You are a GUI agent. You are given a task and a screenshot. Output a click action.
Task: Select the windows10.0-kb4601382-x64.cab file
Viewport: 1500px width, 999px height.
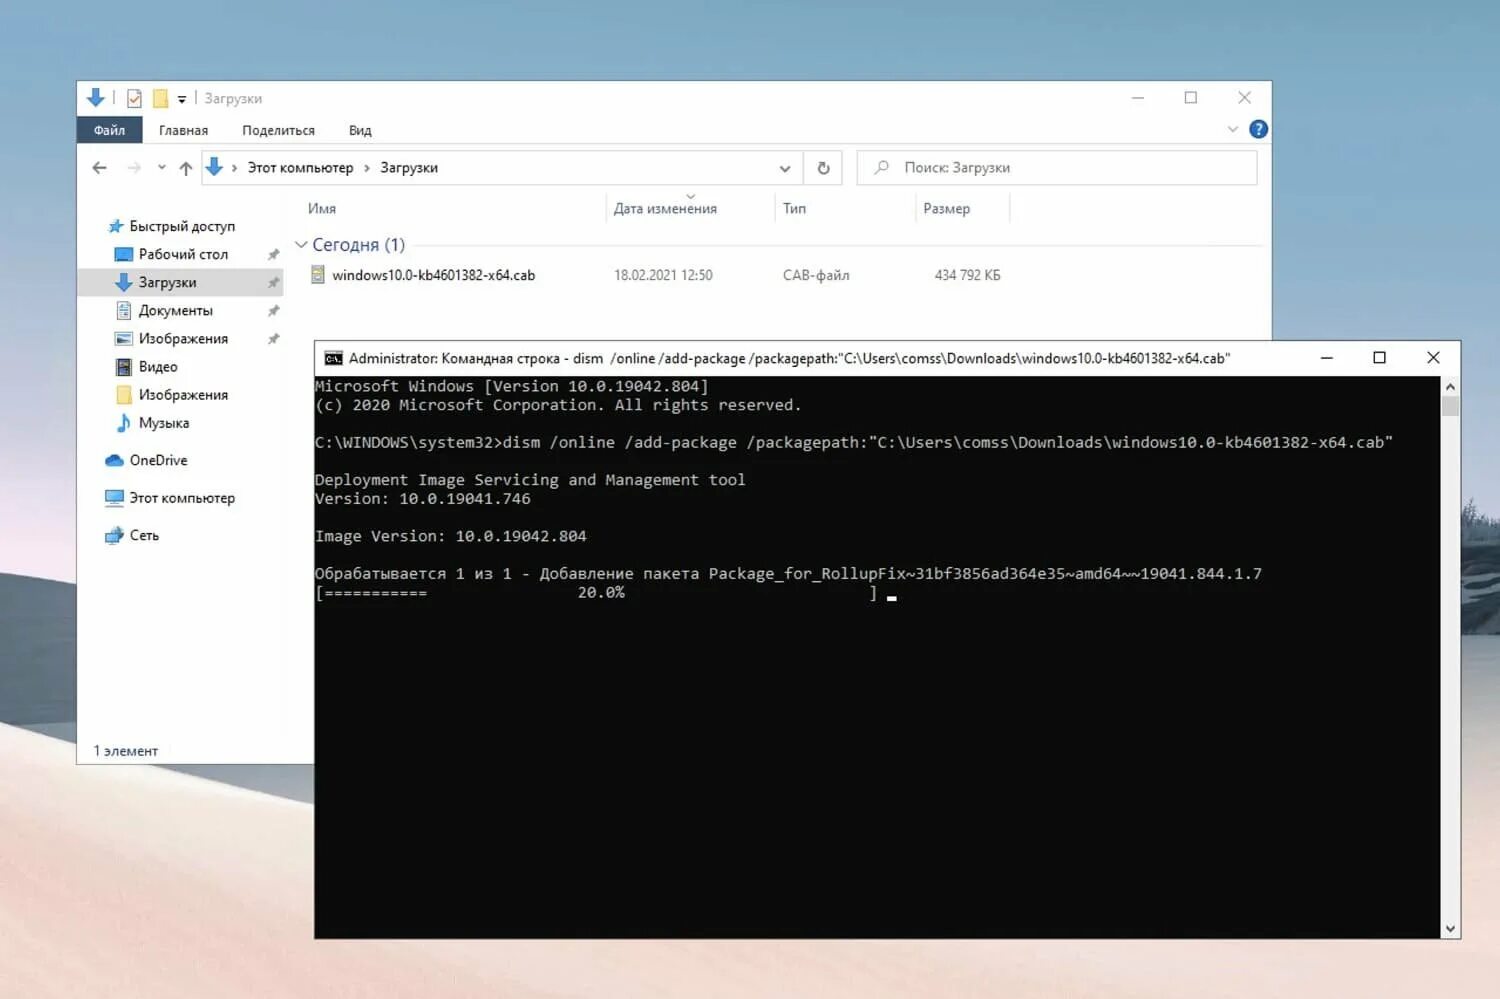pyautogui.click(x=433, y=275)
